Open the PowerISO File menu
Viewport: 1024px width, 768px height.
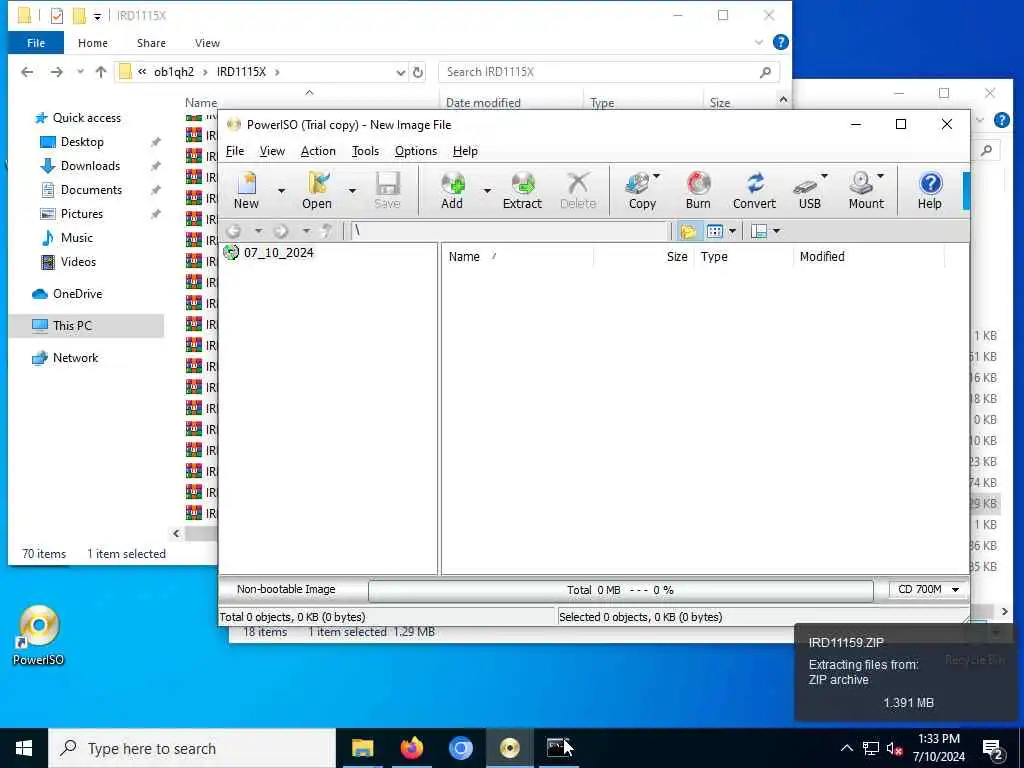[234, 151]
